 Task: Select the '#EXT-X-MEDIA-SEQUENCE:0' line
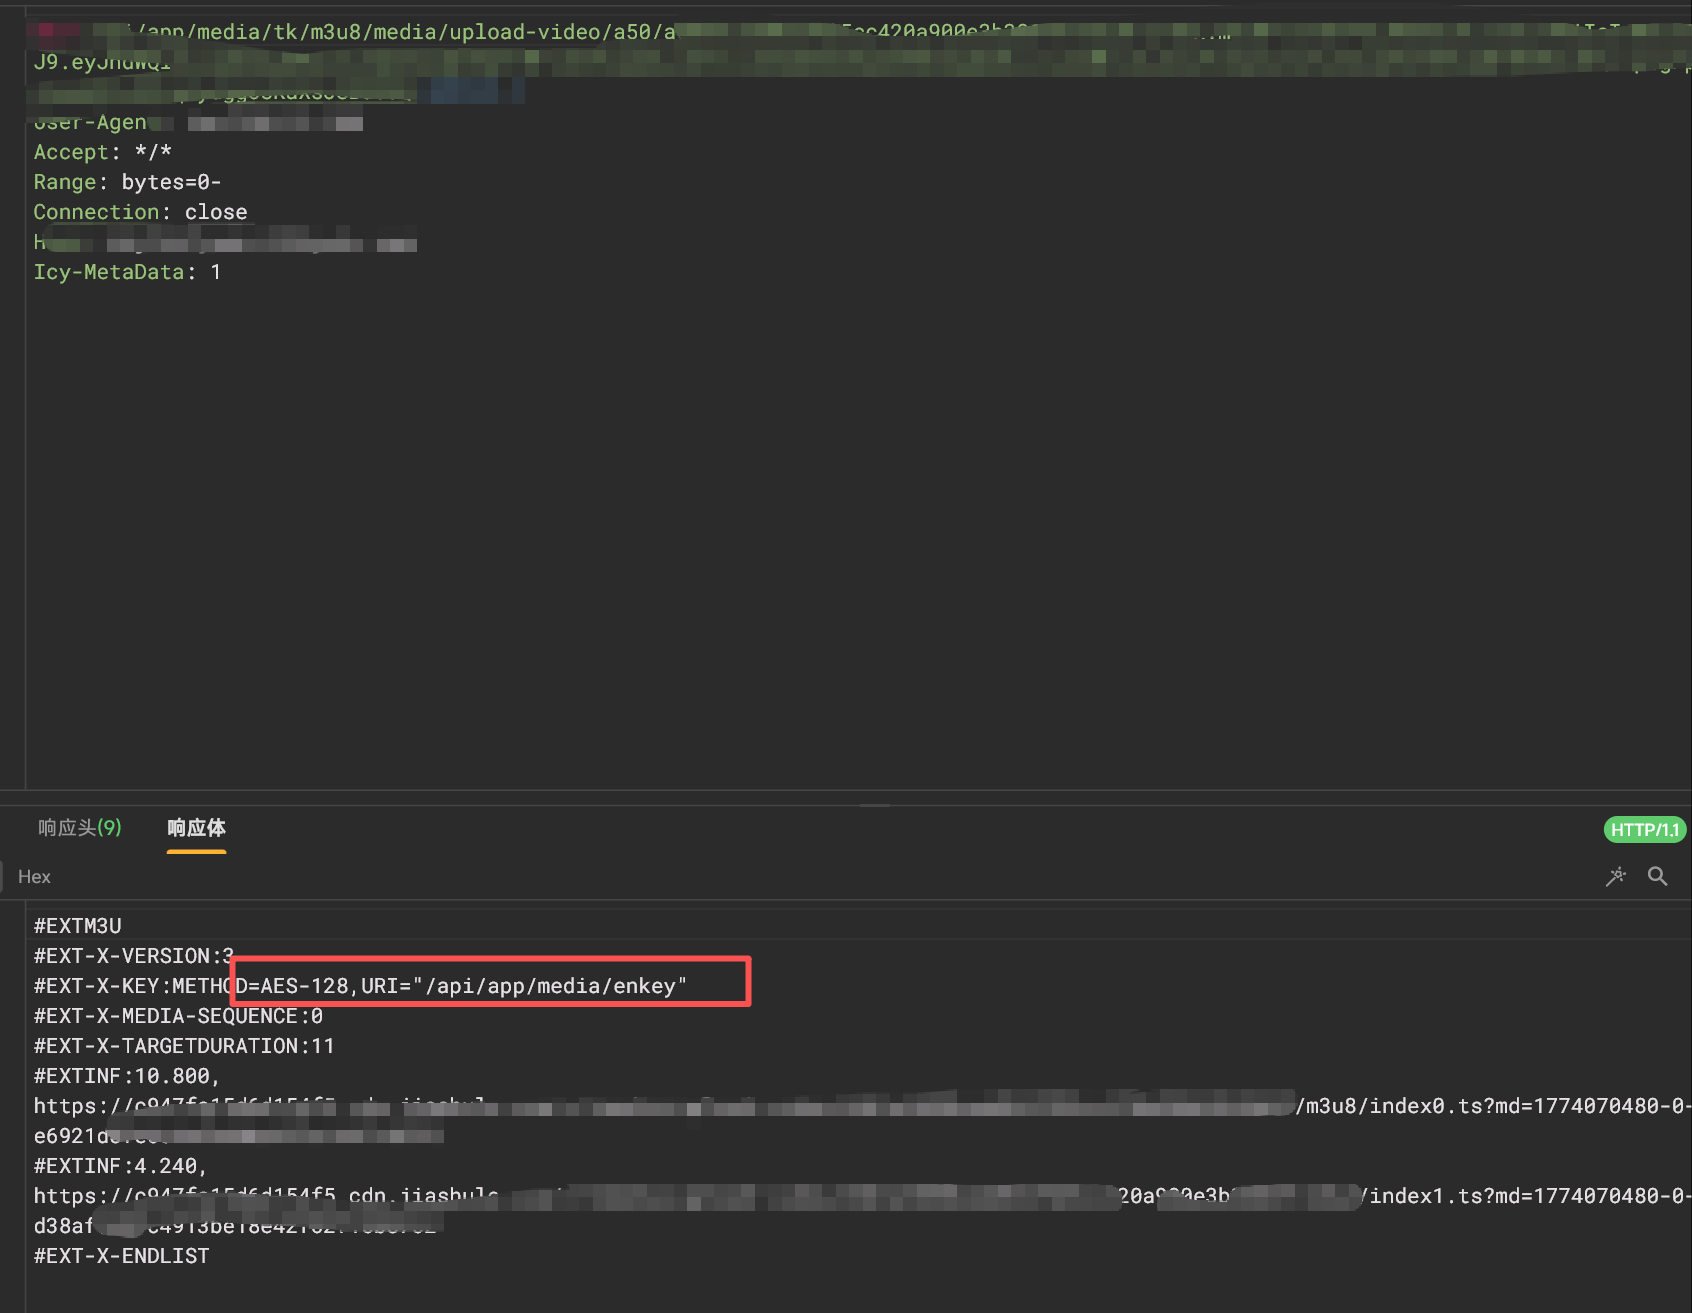click(x=179, y=1016)
